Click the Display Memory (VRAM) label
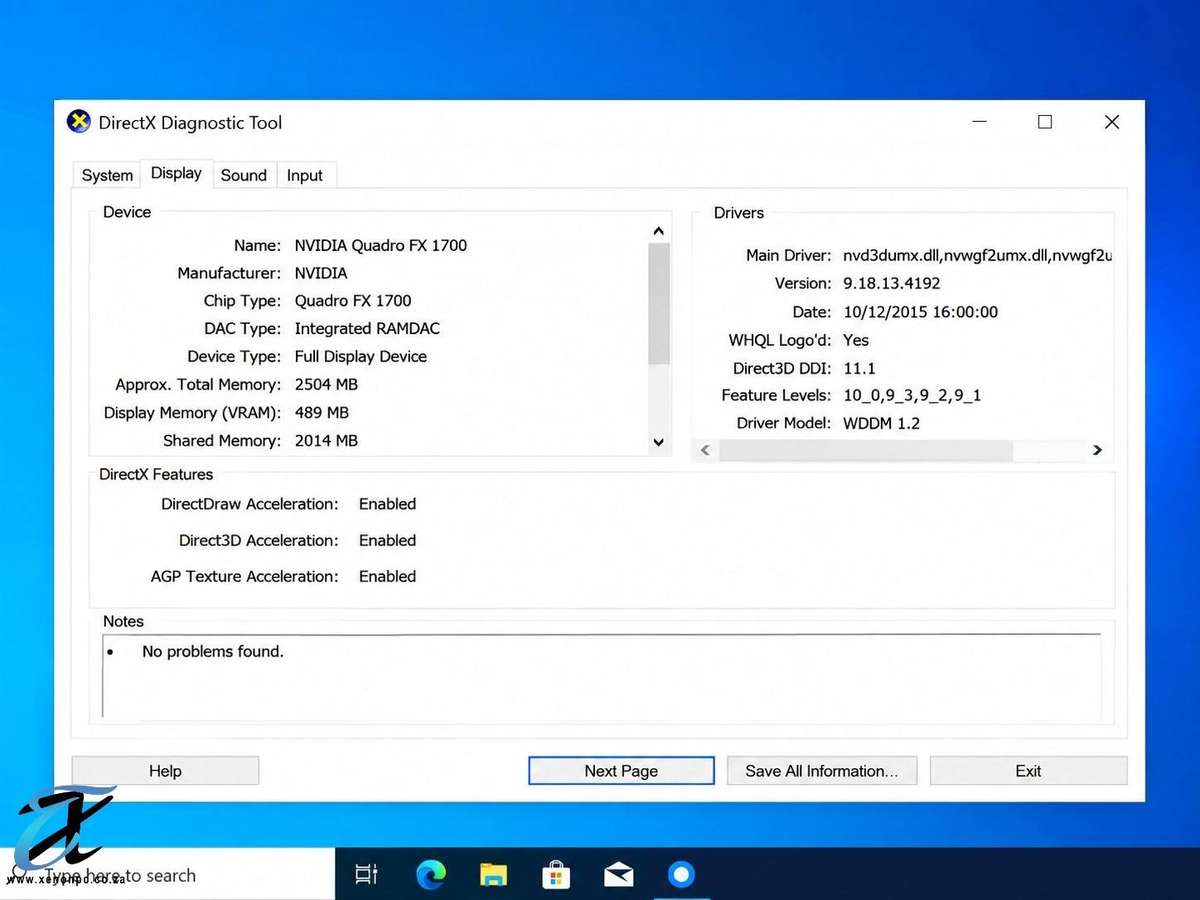The width and height of the screenshot is (1200, 900). coord(193,413)
